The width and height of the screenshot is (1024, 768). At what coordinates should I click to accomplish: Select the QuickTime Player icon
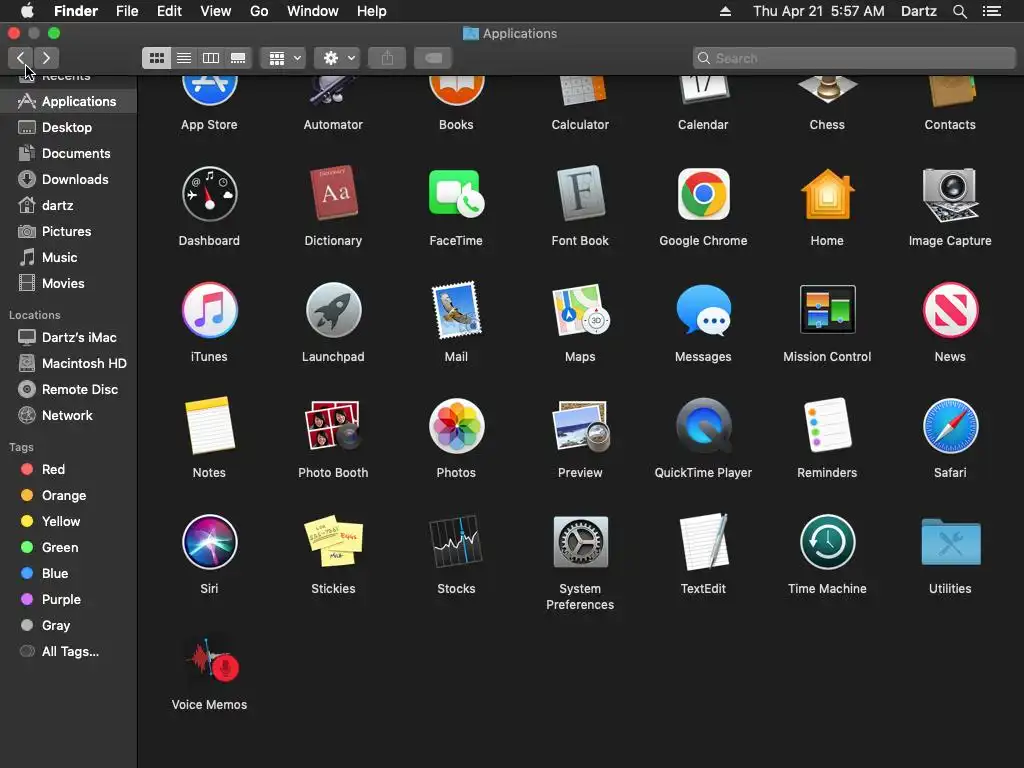[703, 426]
